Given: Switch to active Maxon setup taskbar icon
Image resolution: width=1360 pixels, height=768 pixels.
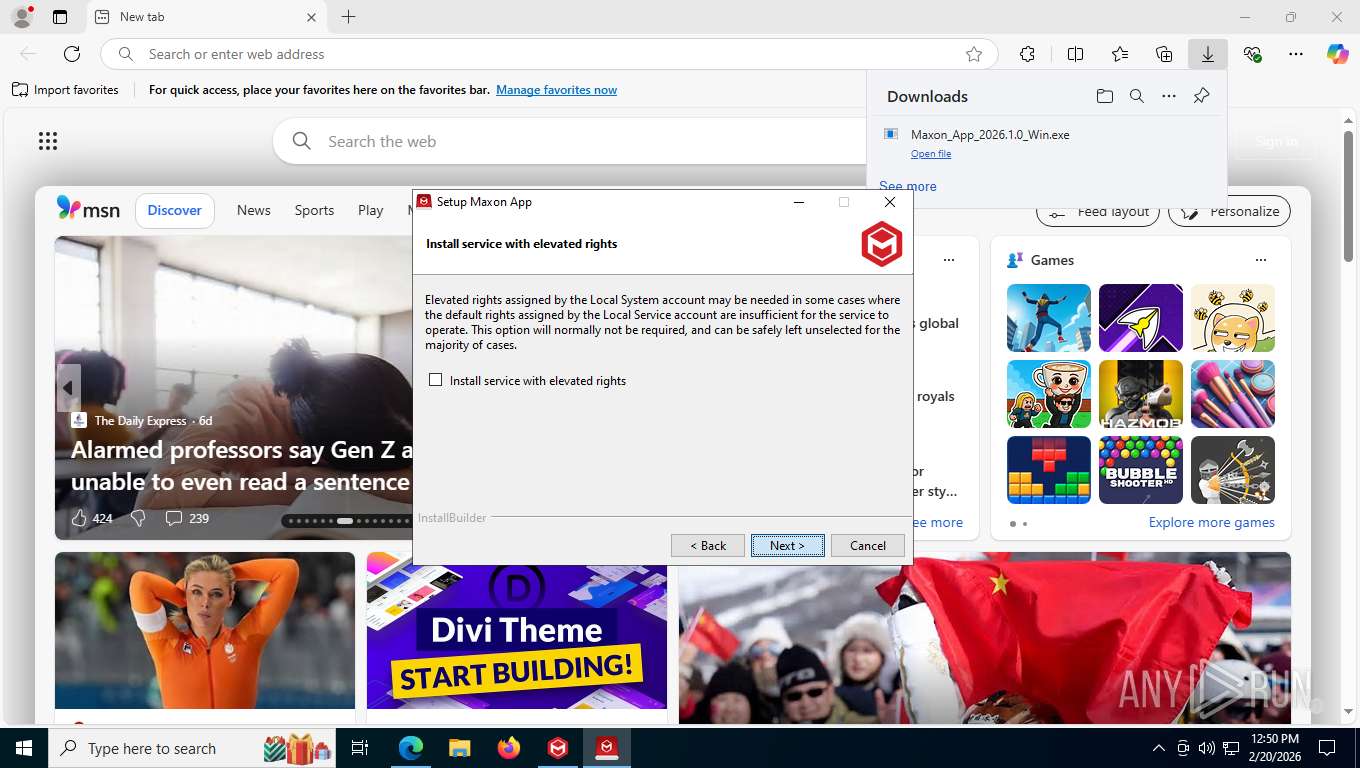Looking at the screenshot, I should click(606, 748).
